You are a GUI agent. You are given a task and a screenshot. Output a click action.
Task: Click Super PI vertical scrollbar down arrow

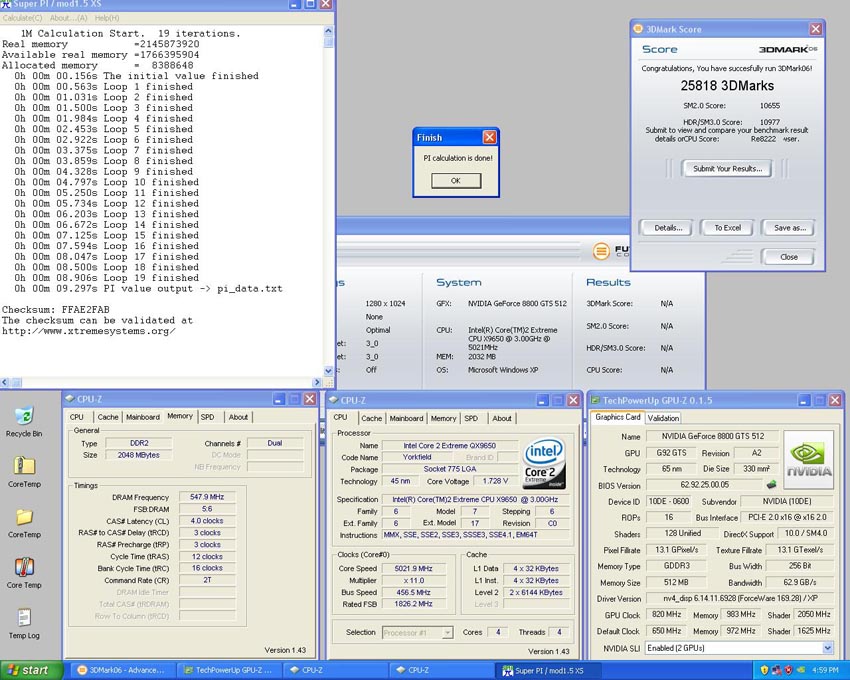coord(328,371)
